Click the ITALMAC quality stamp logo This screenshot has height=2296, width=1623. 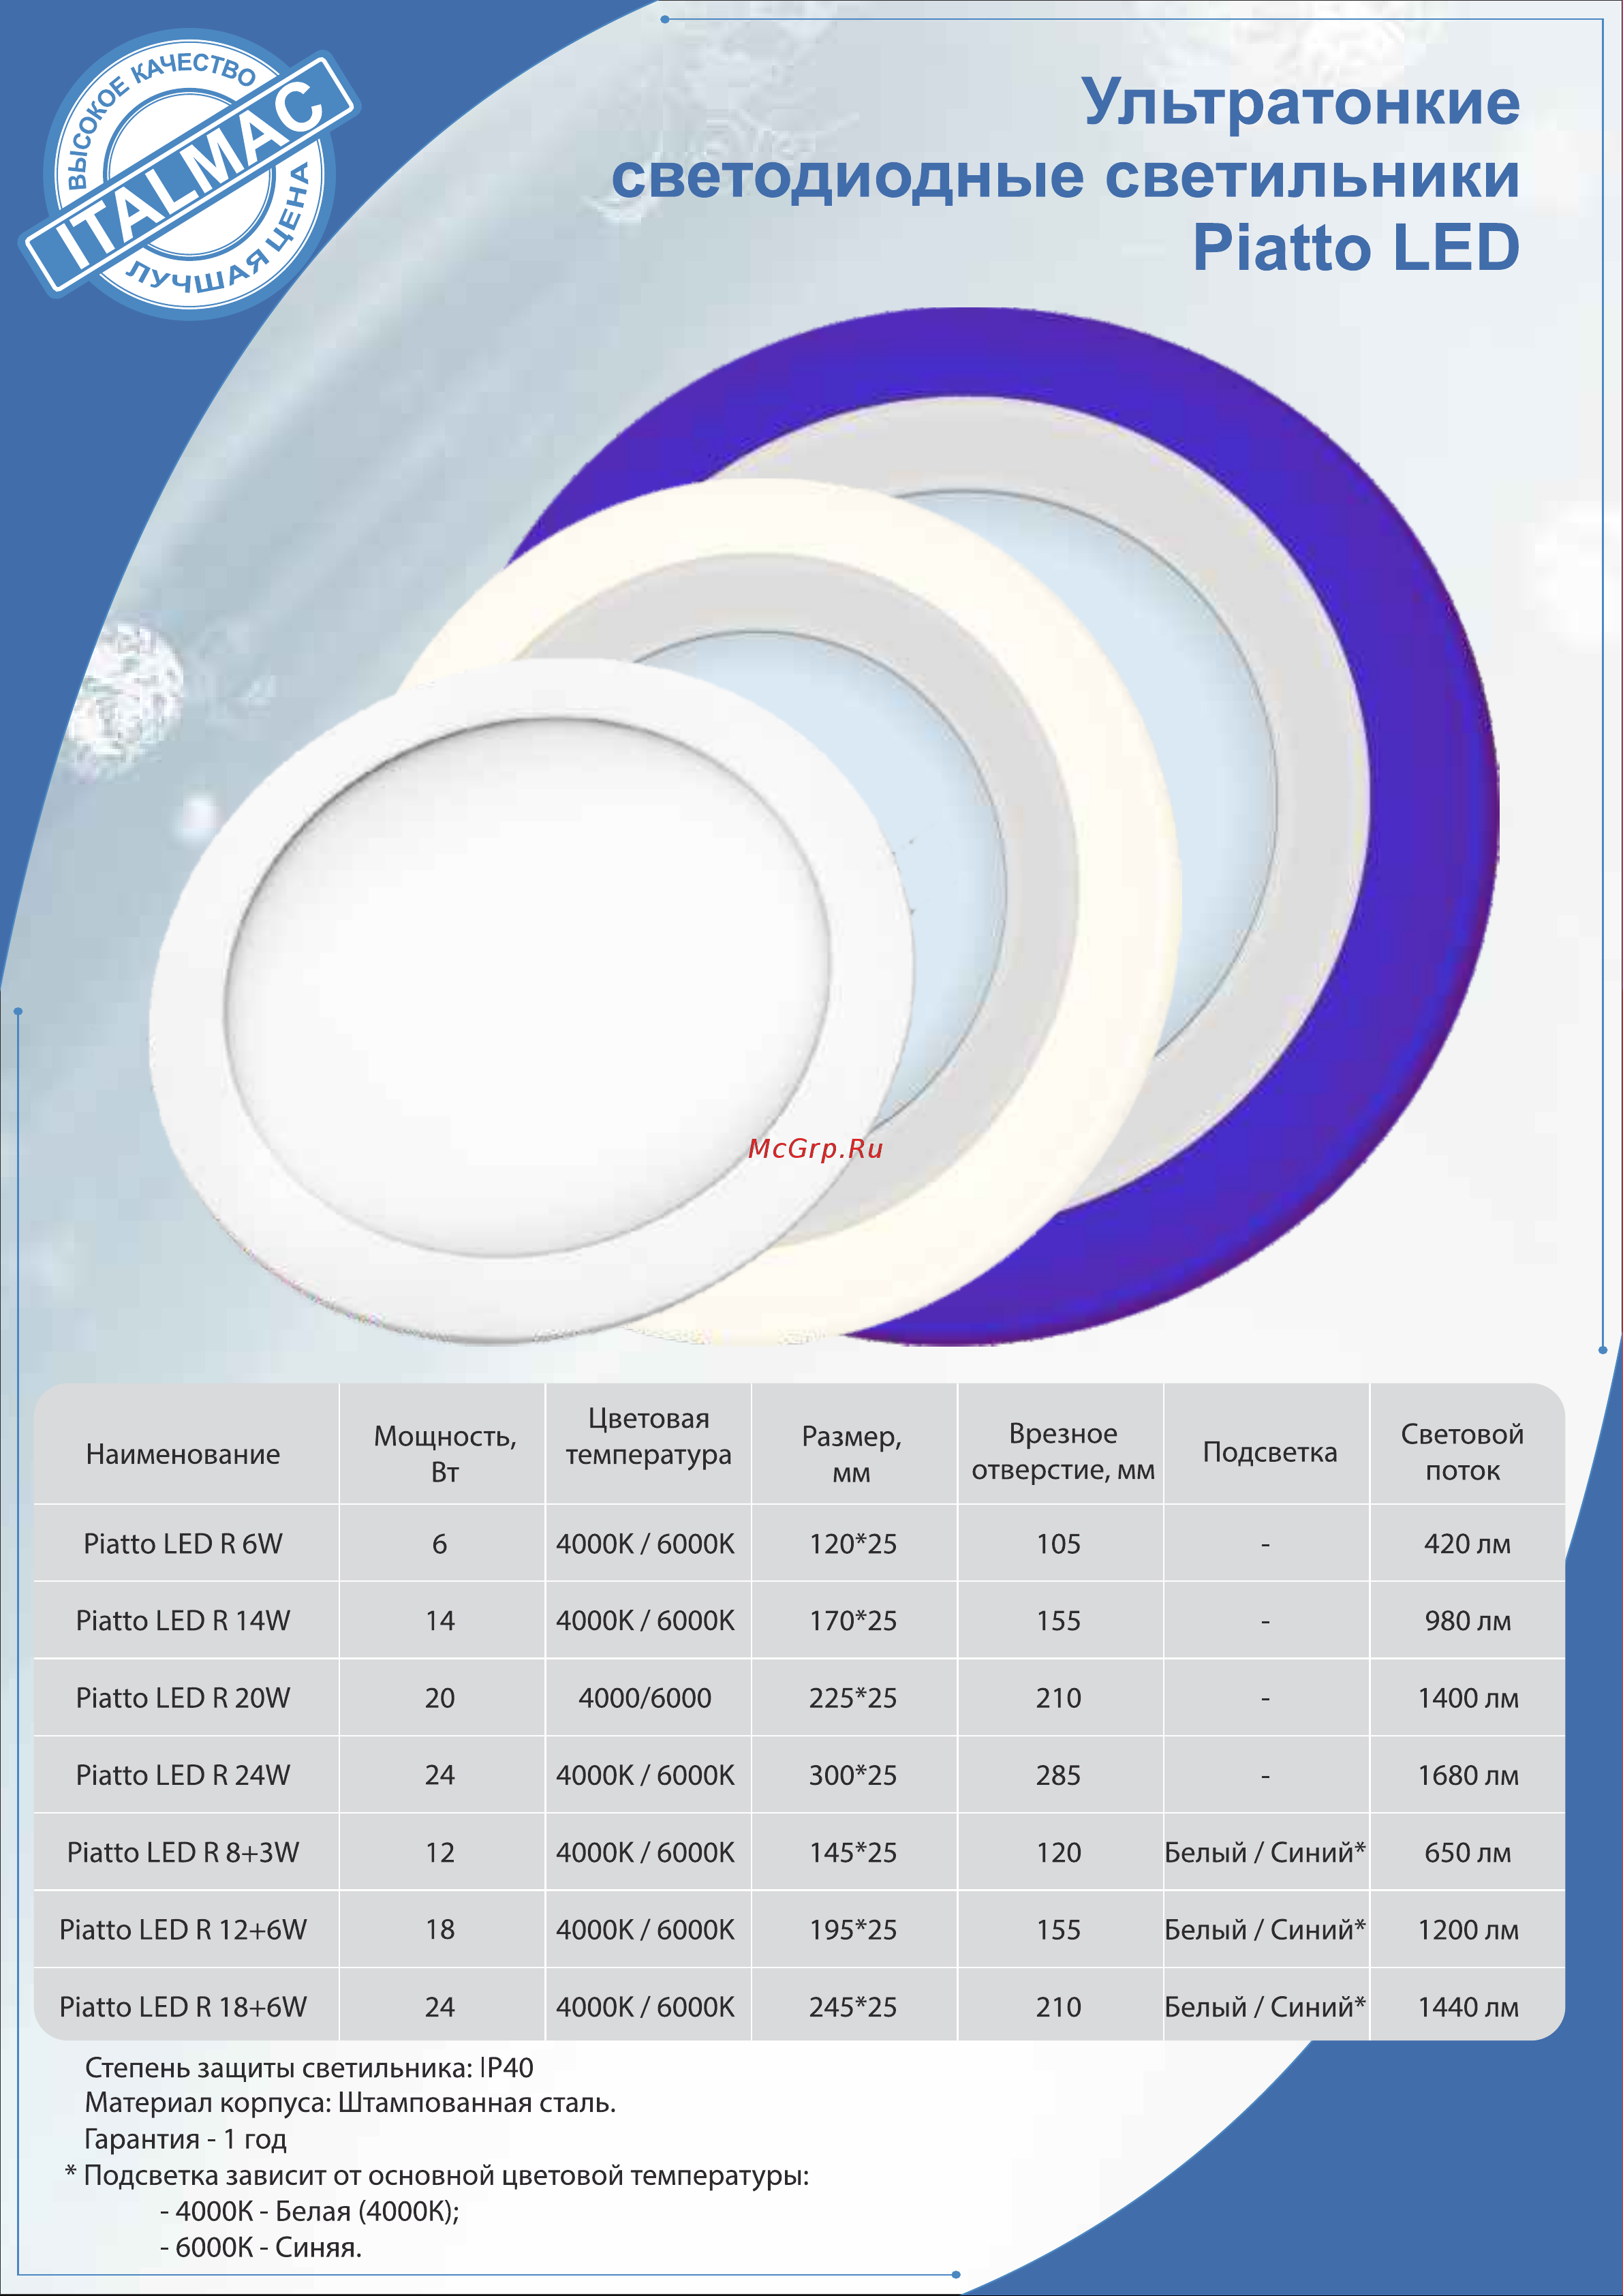[x=189, y=175]
